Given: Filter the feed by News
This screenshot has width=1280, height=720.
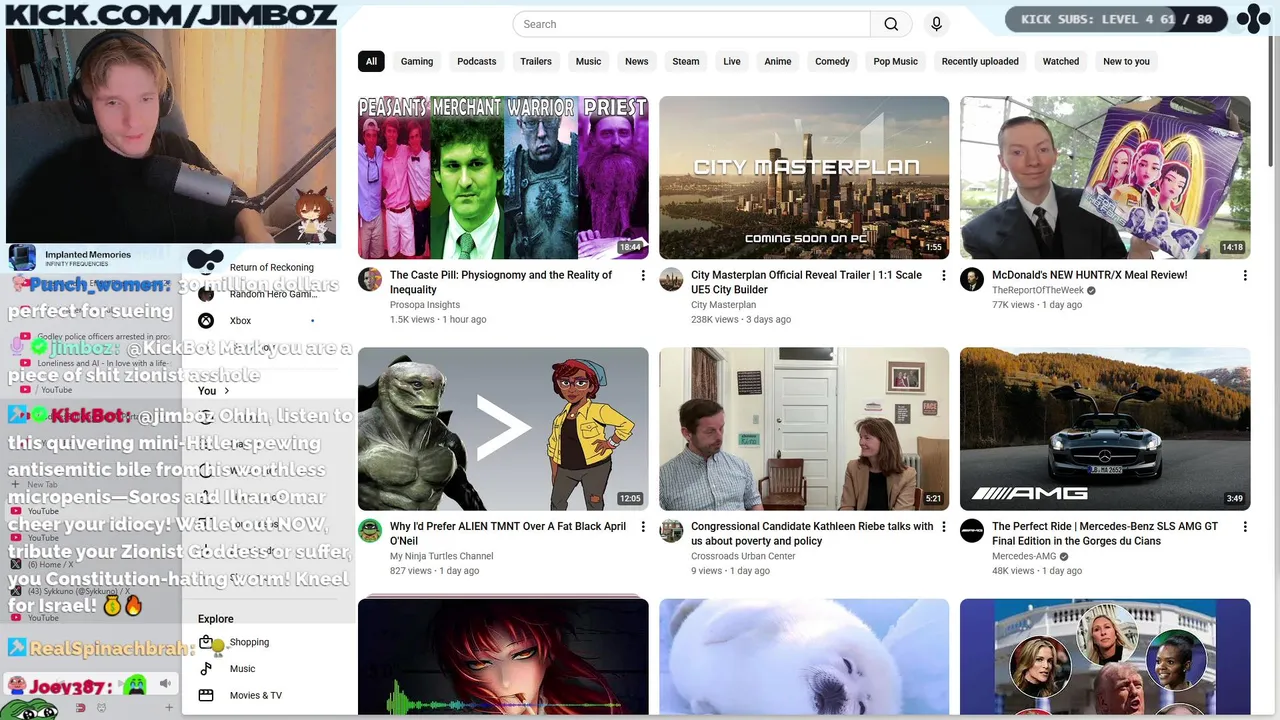Looking at the screenshot, I should (x=637, y=61).
